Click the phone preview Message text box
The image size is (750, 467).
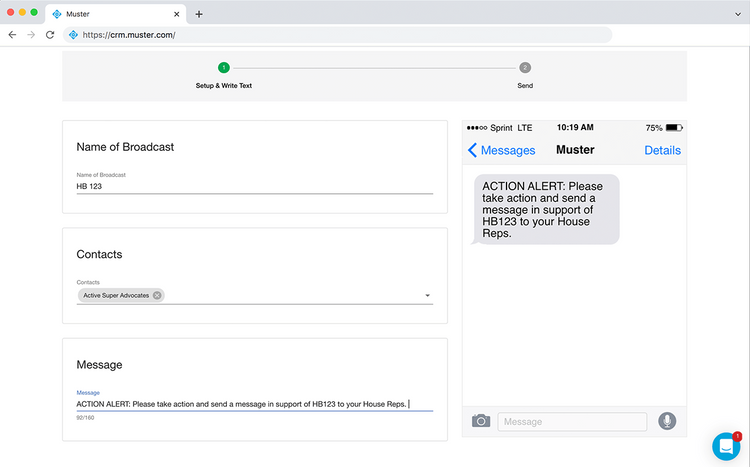coord(572,422)
